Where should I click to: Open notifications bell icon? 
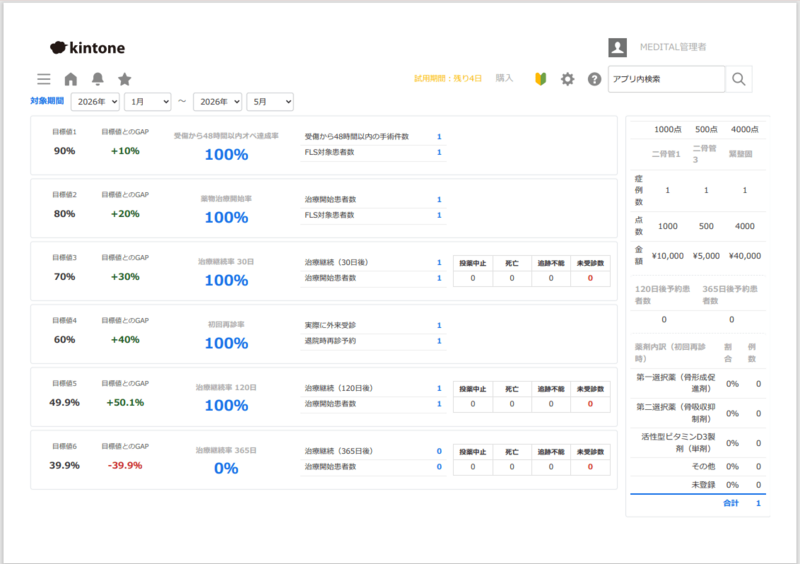(x=97, y=79)
